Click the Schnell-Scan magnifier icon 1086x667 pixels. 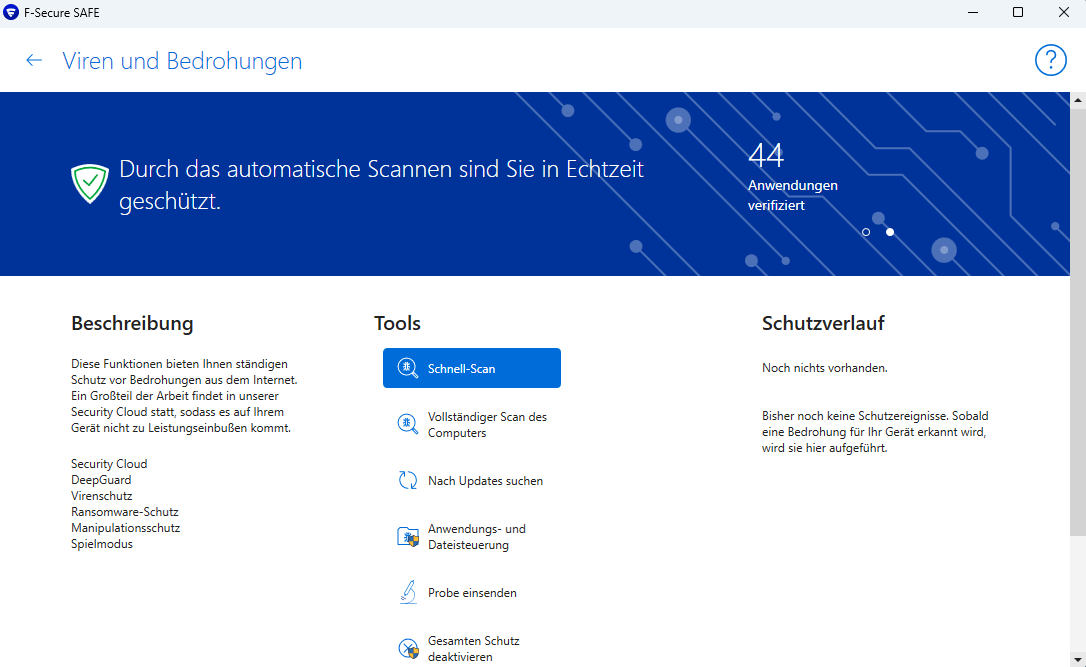point(407,368)
